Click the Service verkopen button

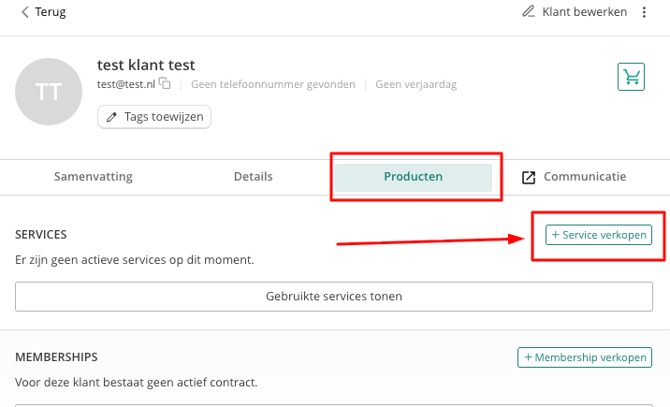[x=599, y=235]
